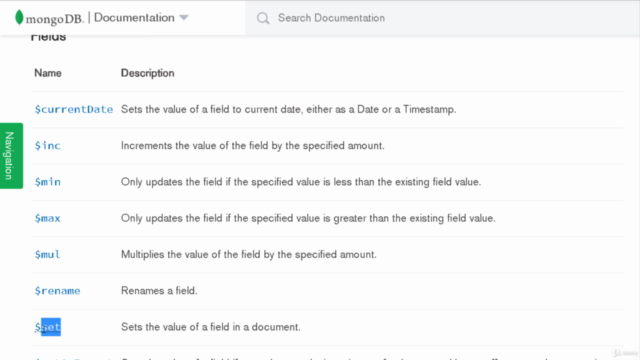Open the $inc operator link
The height and width of the screenshot is (360, 640).
tap(47, 146)
